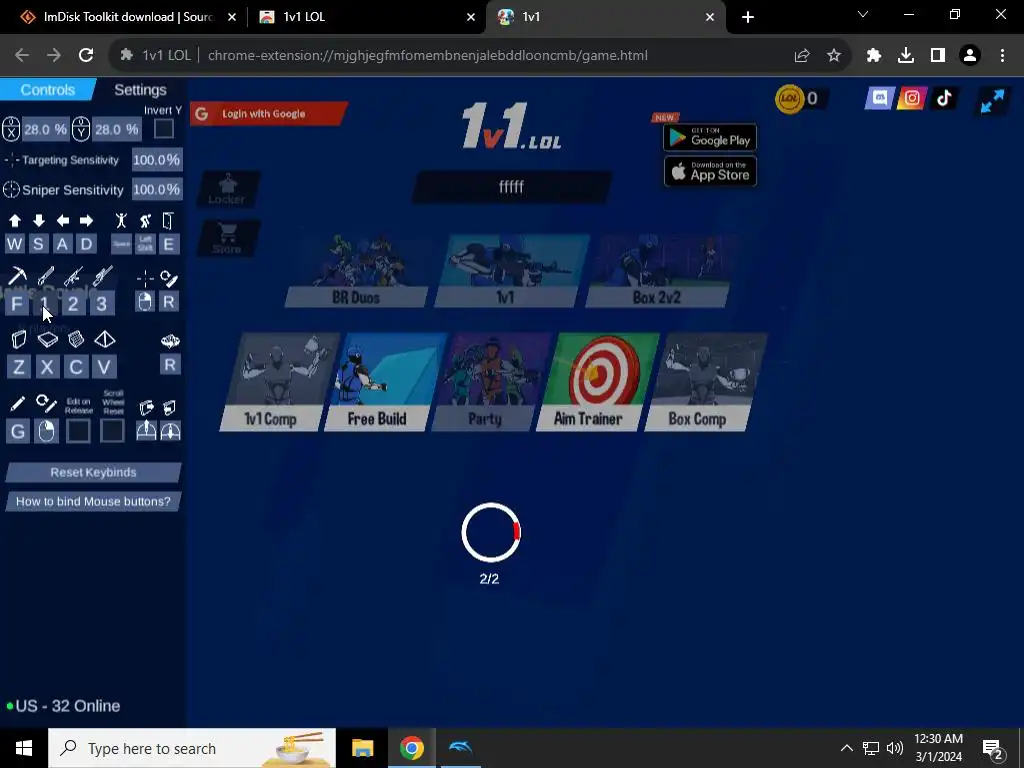1024x768 pixels.
Task: Rebind weapon slot key 2
Action: coord(73,303)
